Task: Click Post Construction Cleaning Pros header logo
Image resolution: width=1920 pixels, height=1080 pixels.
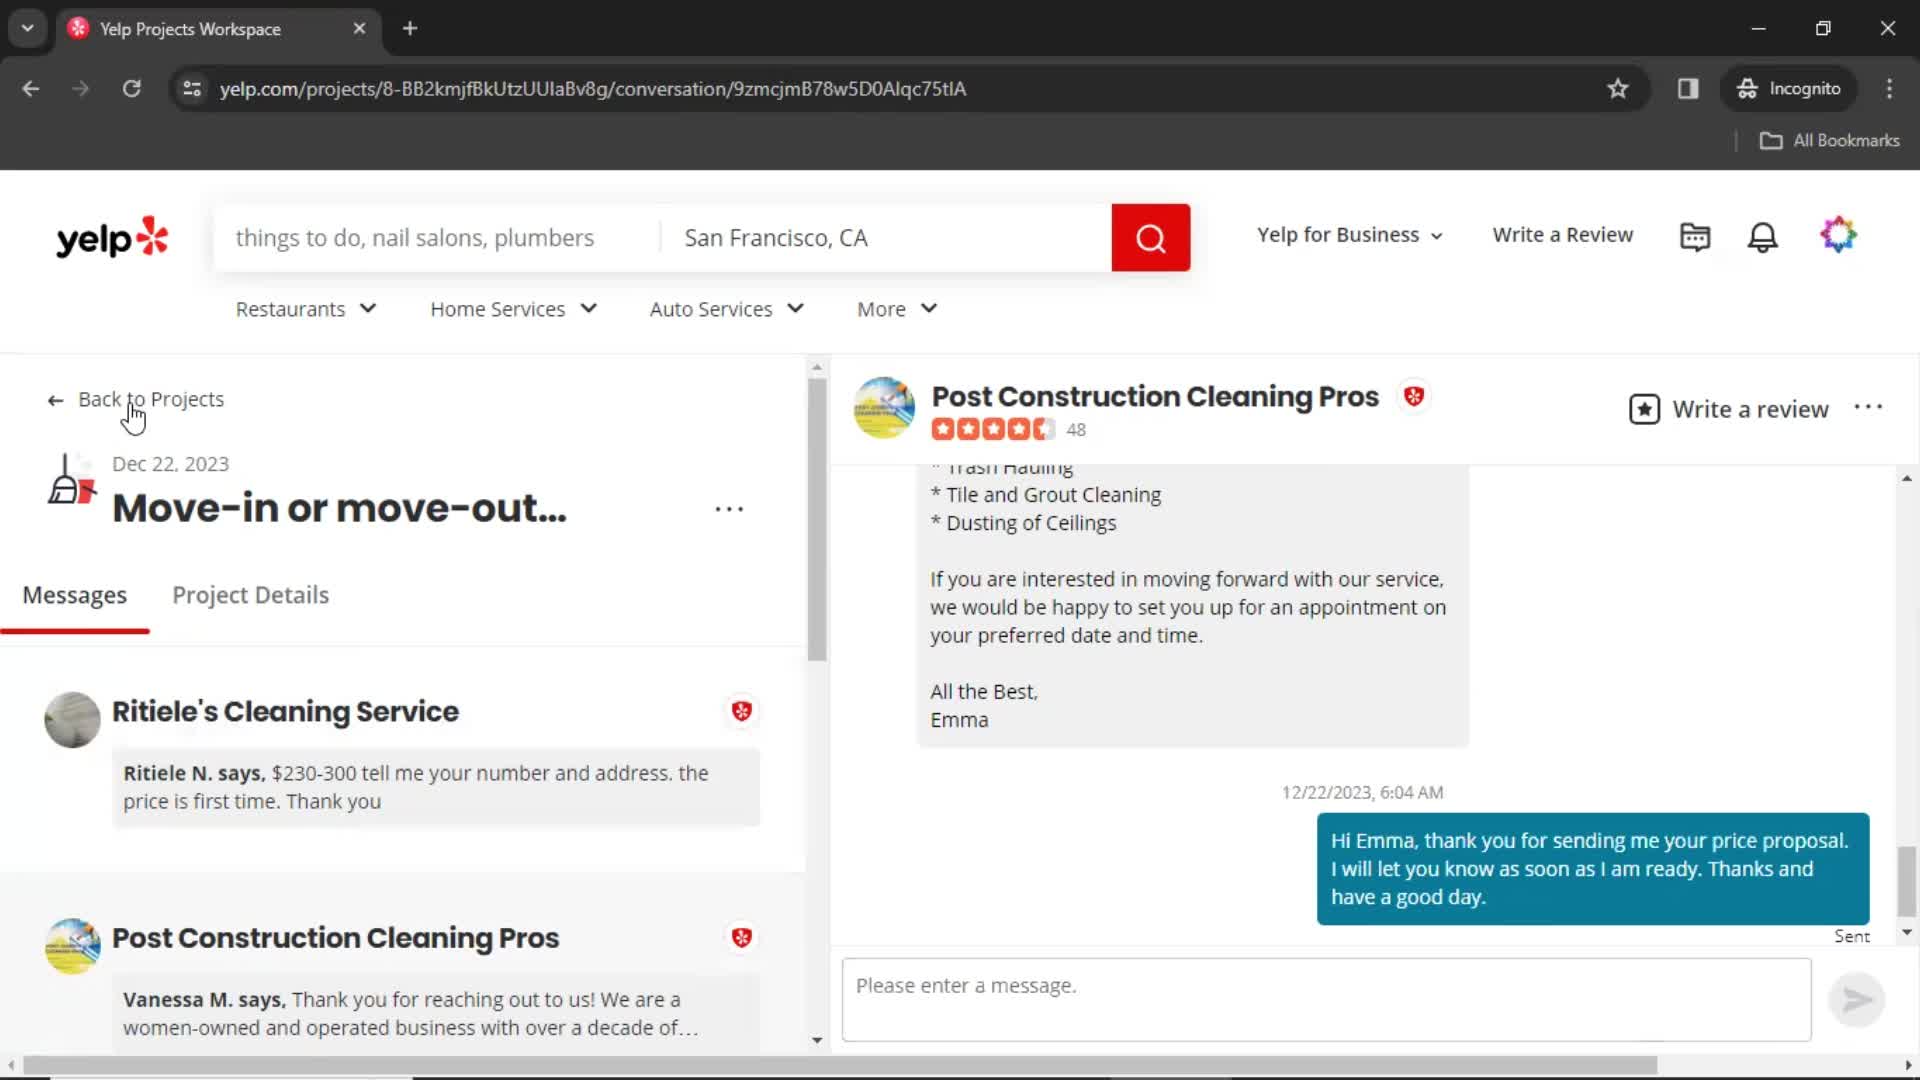Action: point(884,407)
